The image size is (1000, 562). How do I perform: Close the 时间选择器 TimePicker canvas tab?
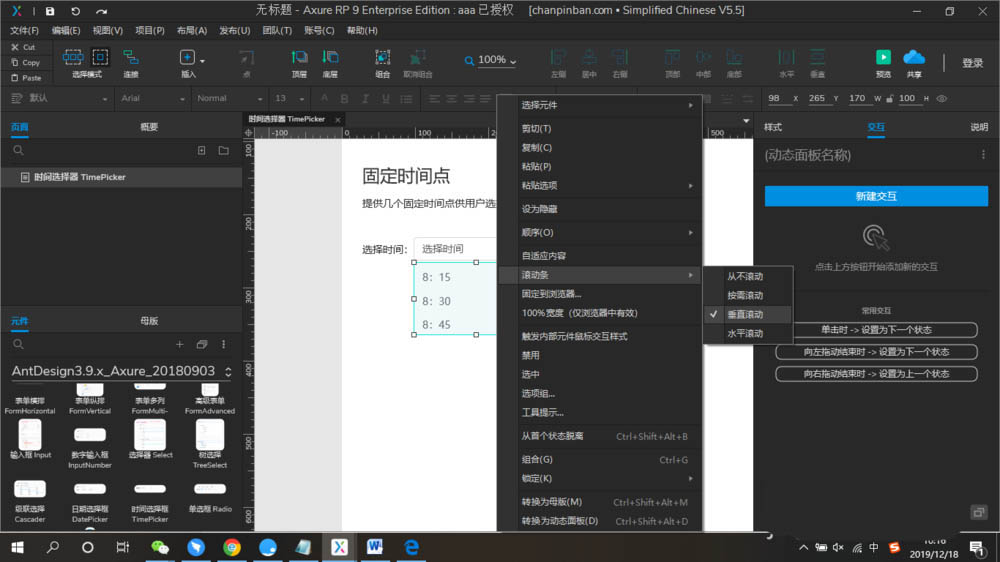point(337,119)
